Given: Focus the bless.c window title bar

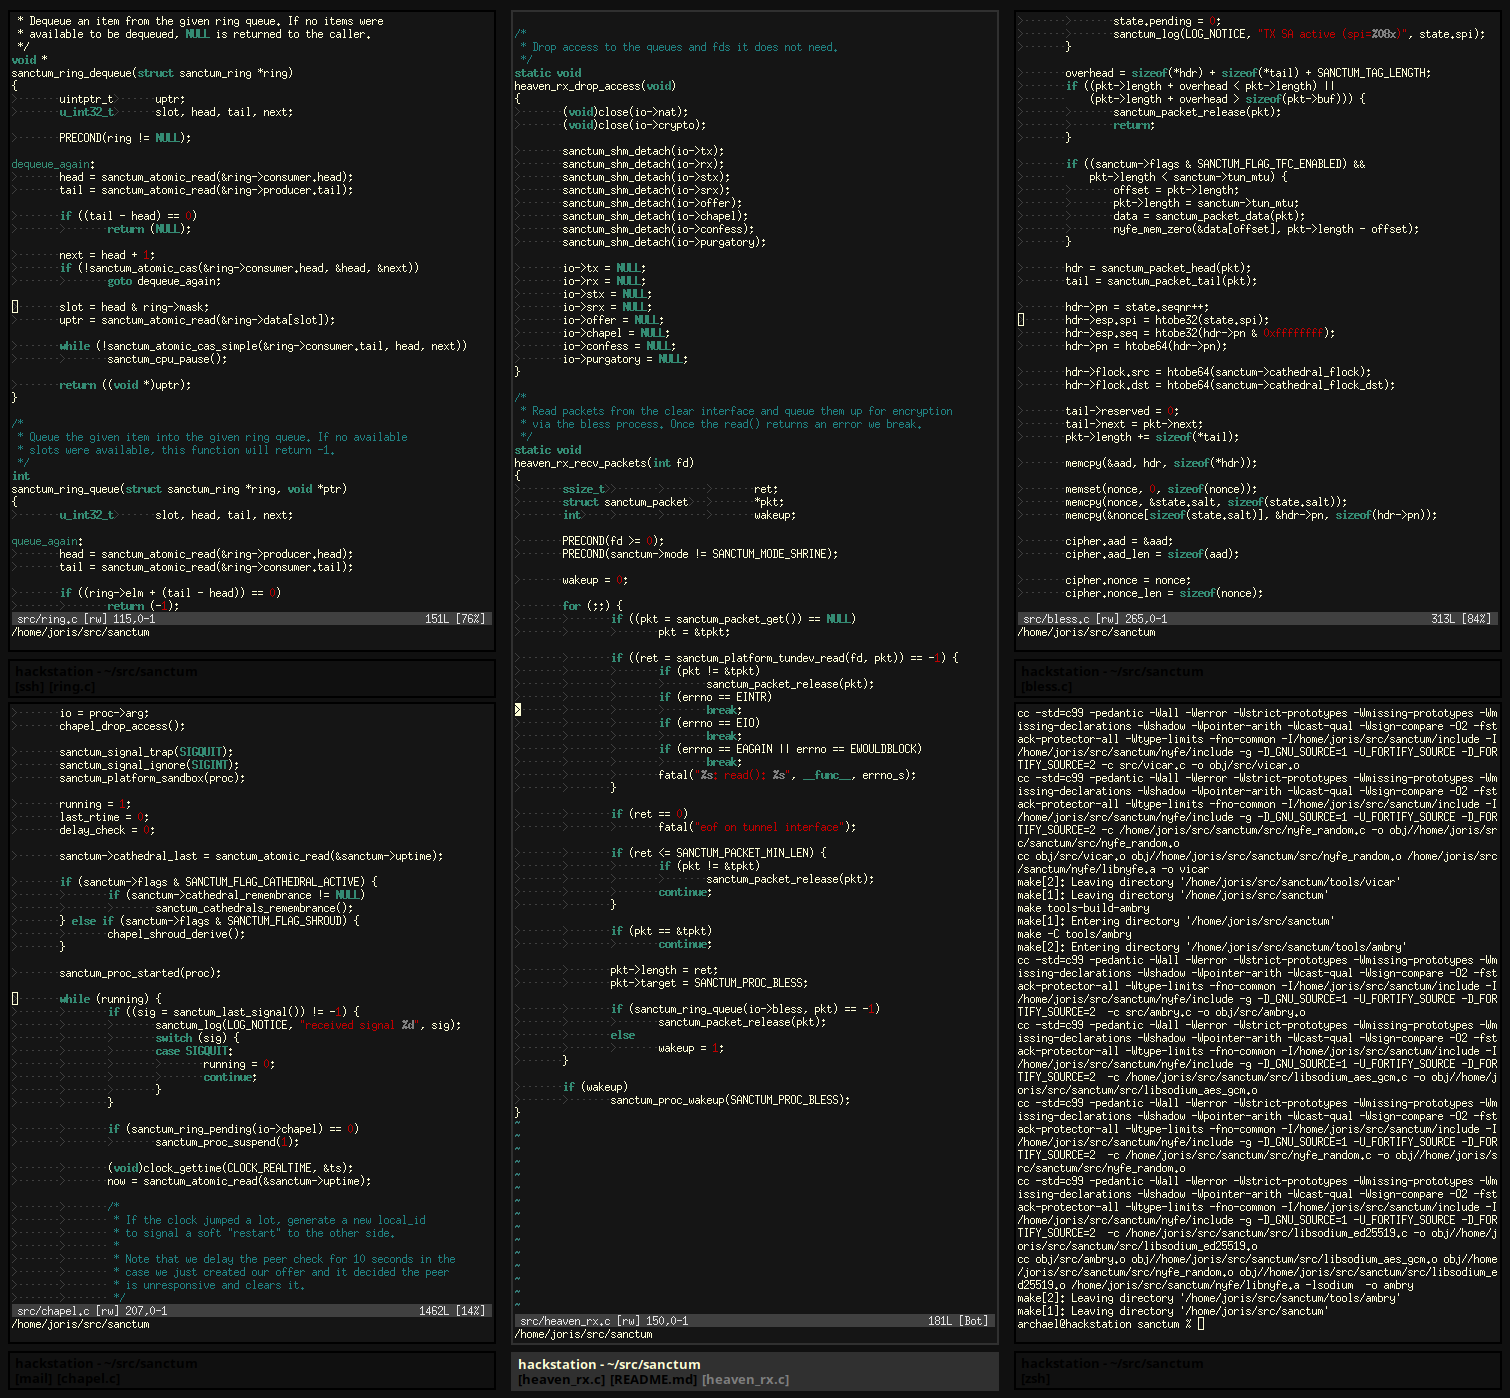Looking at the screenshot, I should [x=1257, y=678].
